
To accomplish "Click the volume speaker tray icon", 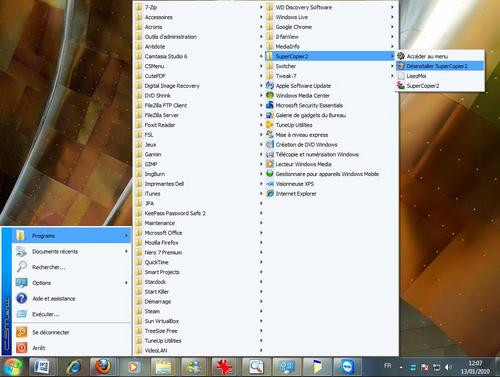I will tap(448, 367).
